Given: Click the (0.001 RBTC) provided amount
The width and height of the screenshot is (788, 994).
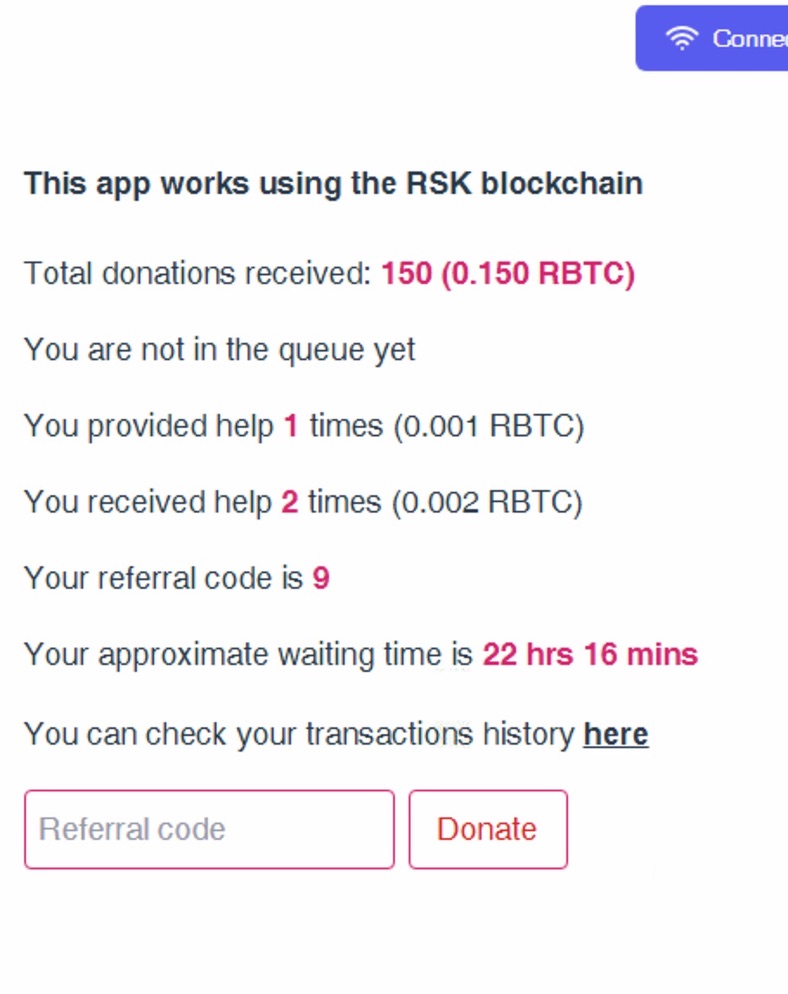Looking at the screenshot, I should (x=489, y=426).
